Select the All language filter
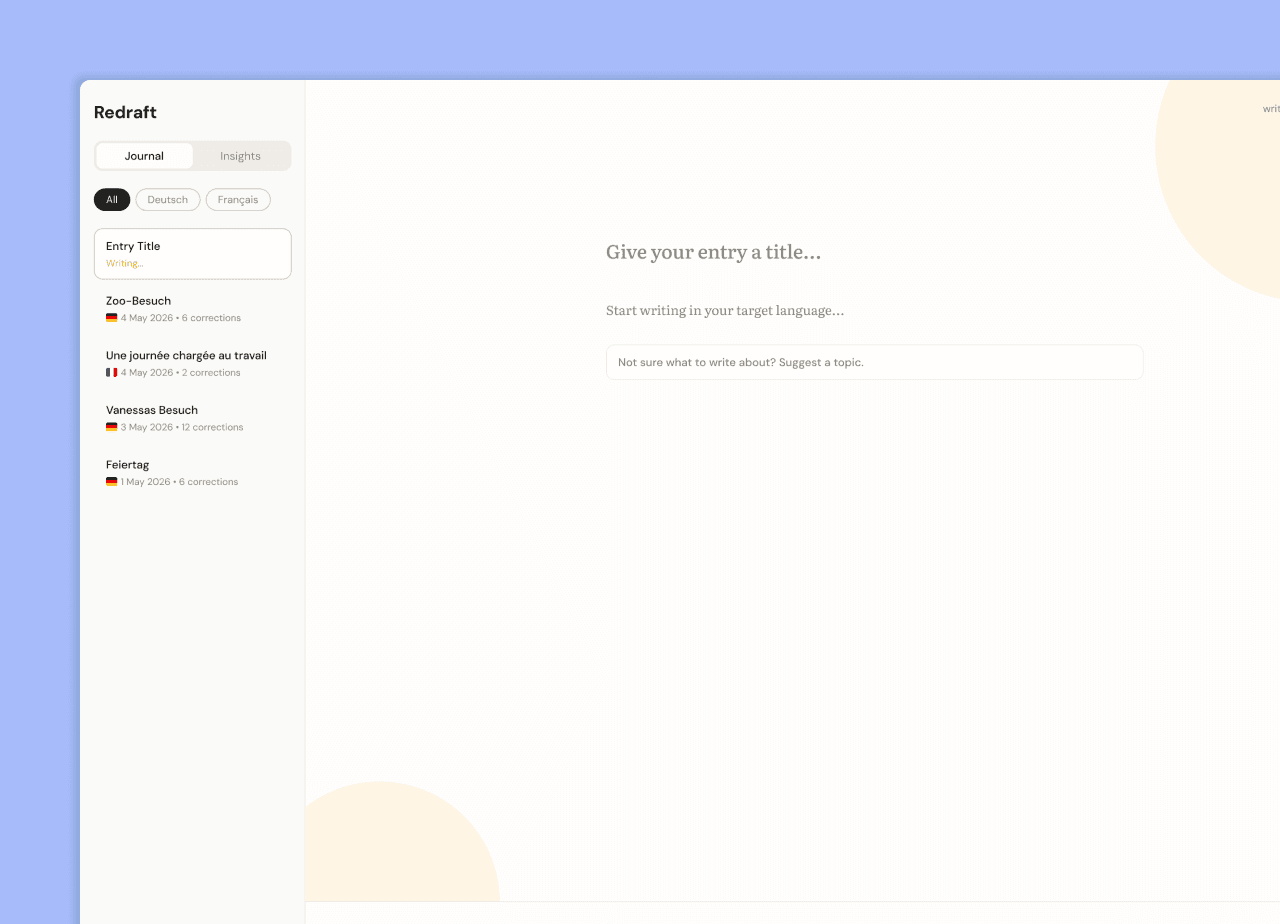 click(x=112, y=200)
